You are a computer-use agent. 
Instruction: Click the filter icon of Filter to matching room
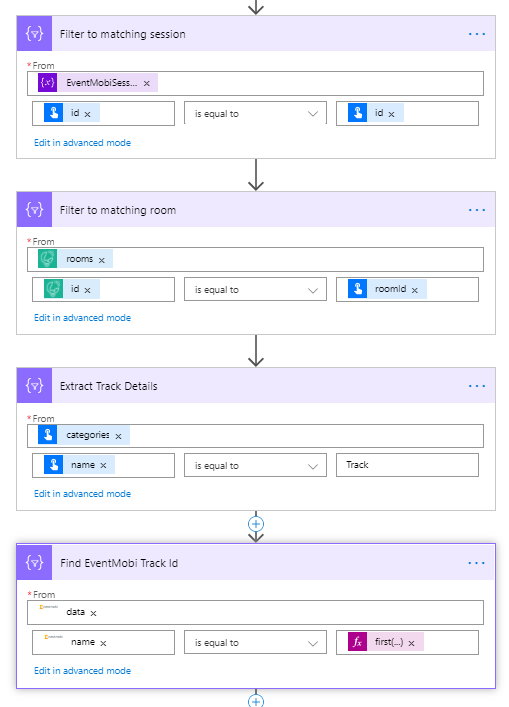click(x=35, y=210)
